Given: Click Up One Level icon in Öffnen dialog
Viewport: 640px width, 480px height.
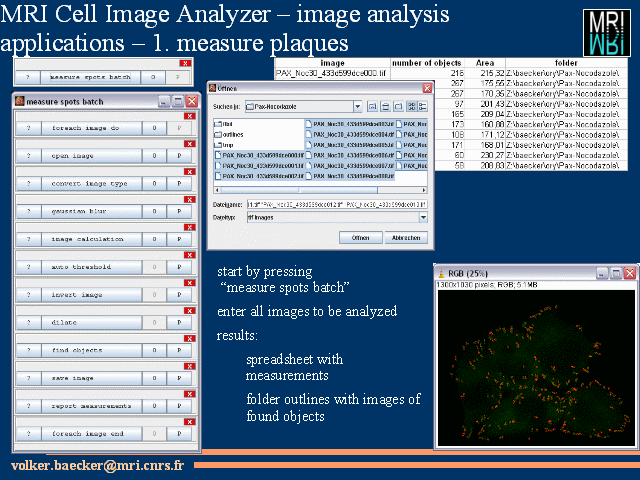Looking at the screenshot, I should point(372,107).
